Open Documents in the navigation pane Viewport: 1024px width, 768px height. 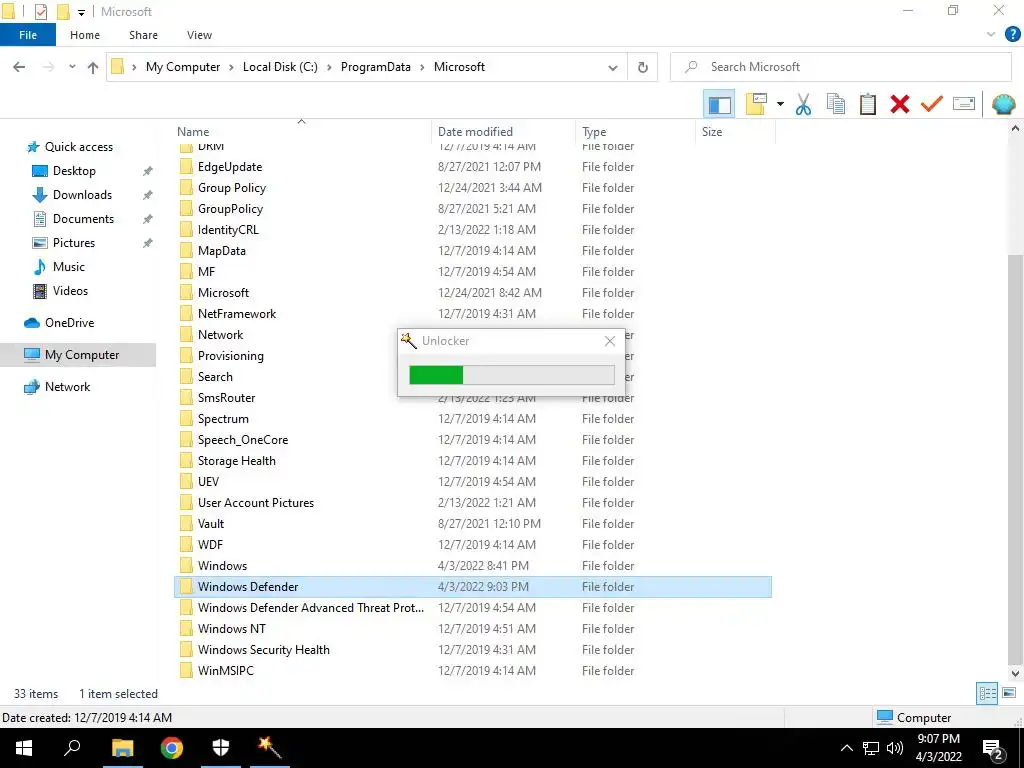tap(83, 219)
